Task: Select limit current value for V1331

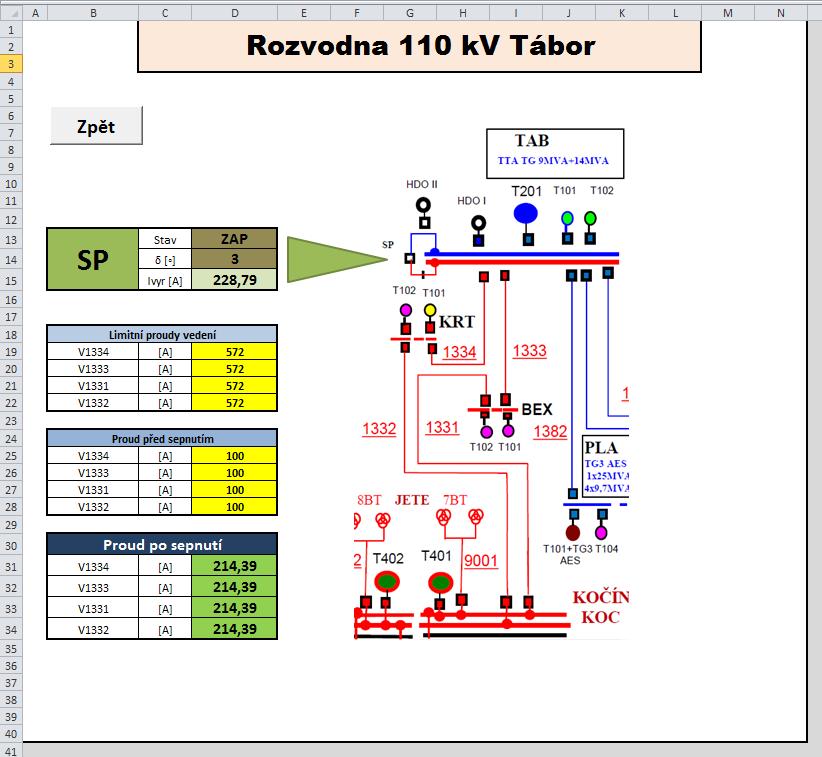Action: pyautogui.click(x=234, y=386)
